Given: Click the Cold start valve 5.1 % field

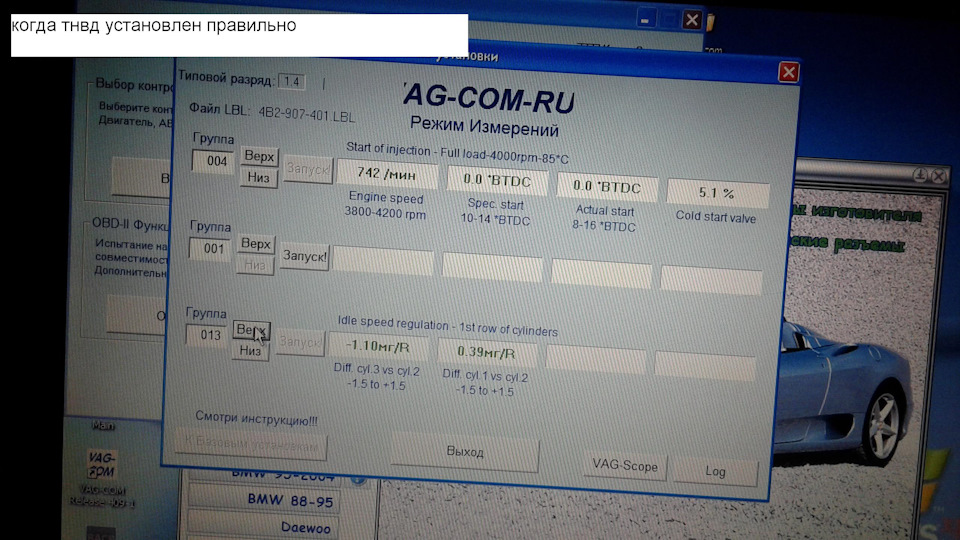Looking at the screenshot, I should tap(716, 192).
